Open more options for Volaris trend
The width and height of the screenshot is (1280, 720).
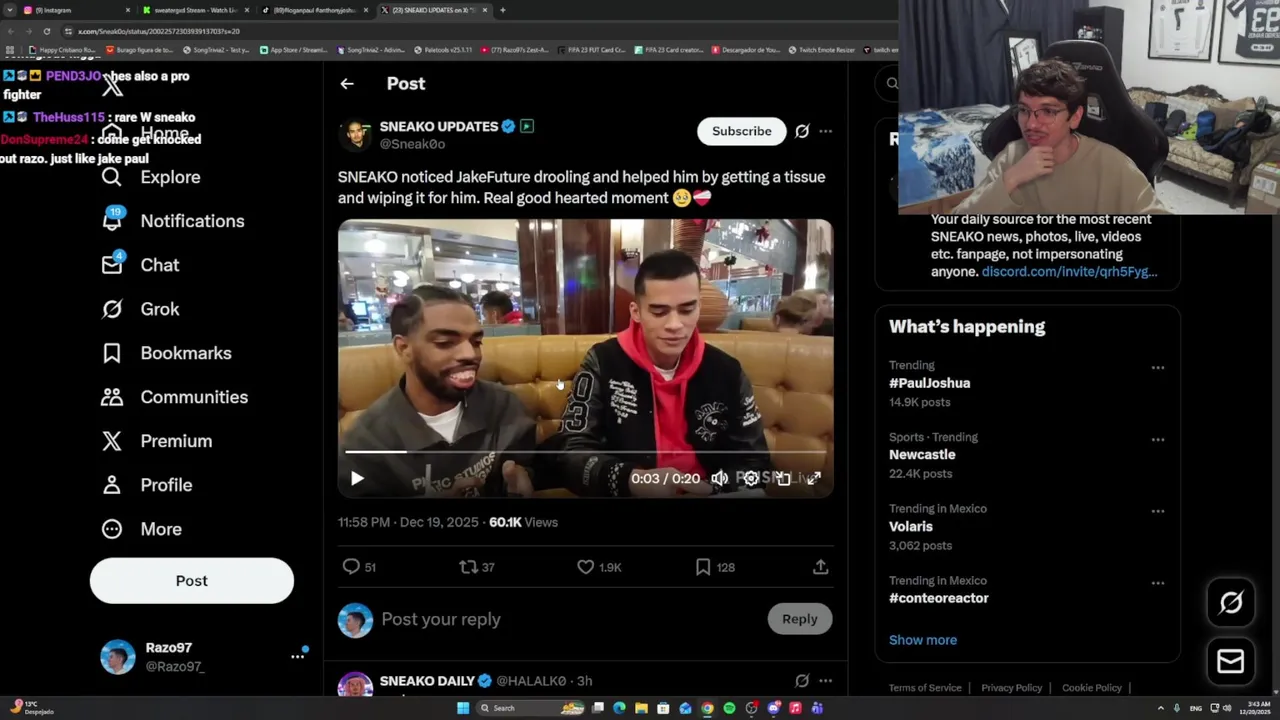tap(1158, 511)
